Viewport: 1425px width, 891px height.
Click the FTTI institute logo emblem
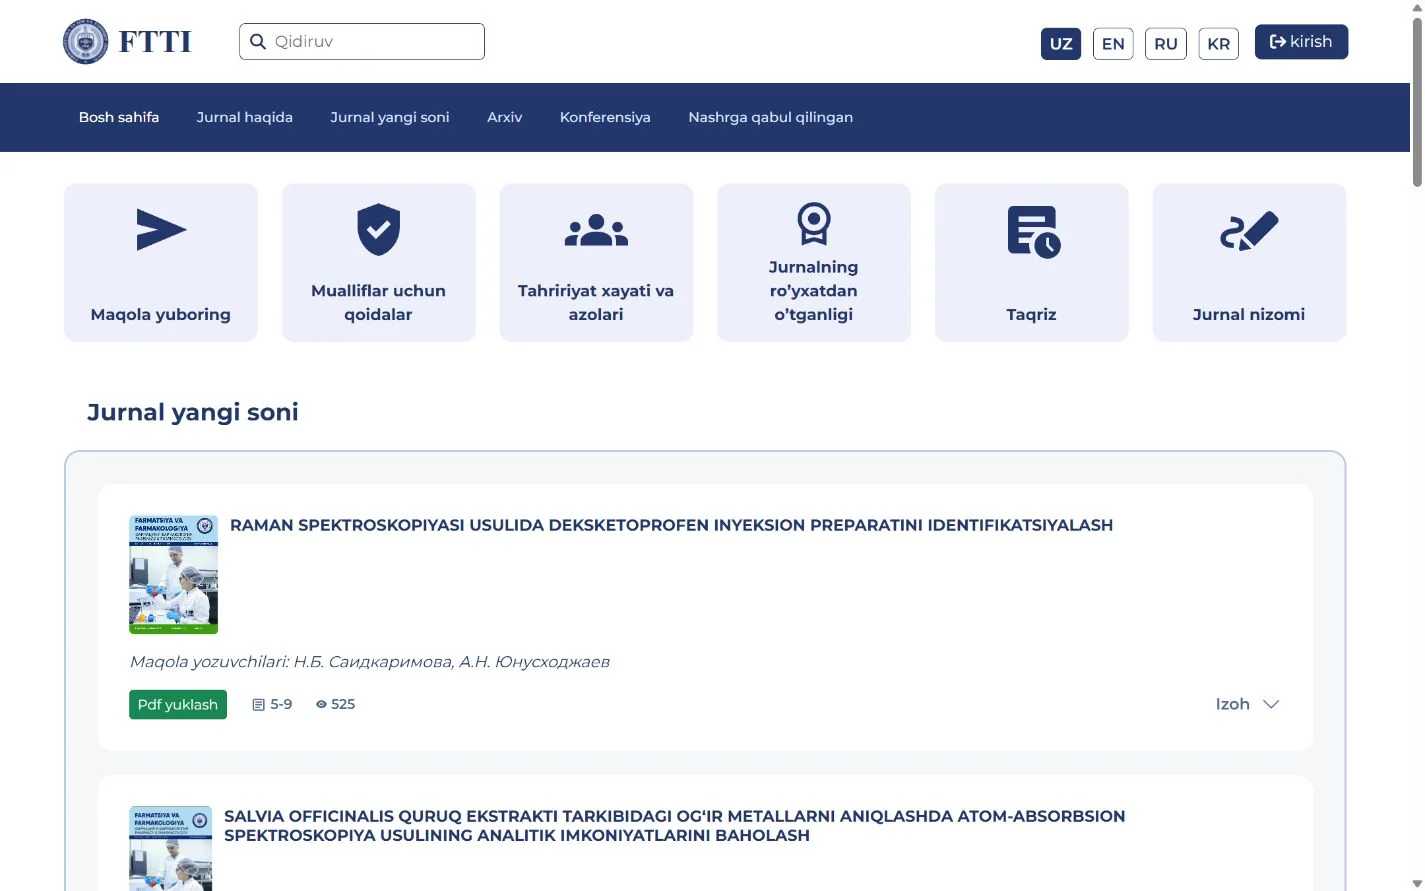click(85, 42)
